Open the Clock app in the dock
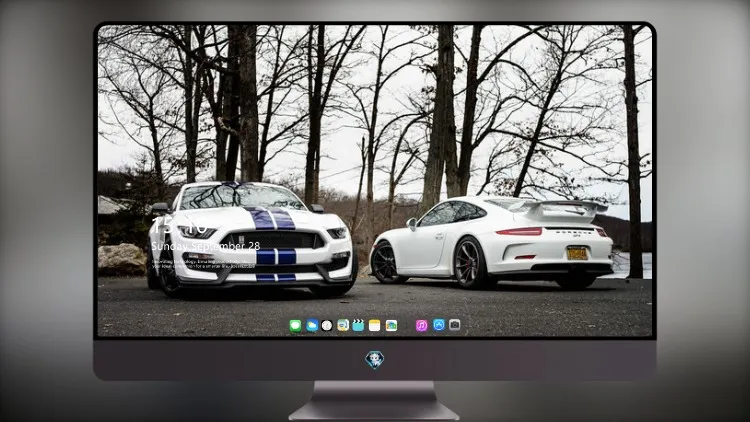The image size is (750, 422). [x=327, y=326]
